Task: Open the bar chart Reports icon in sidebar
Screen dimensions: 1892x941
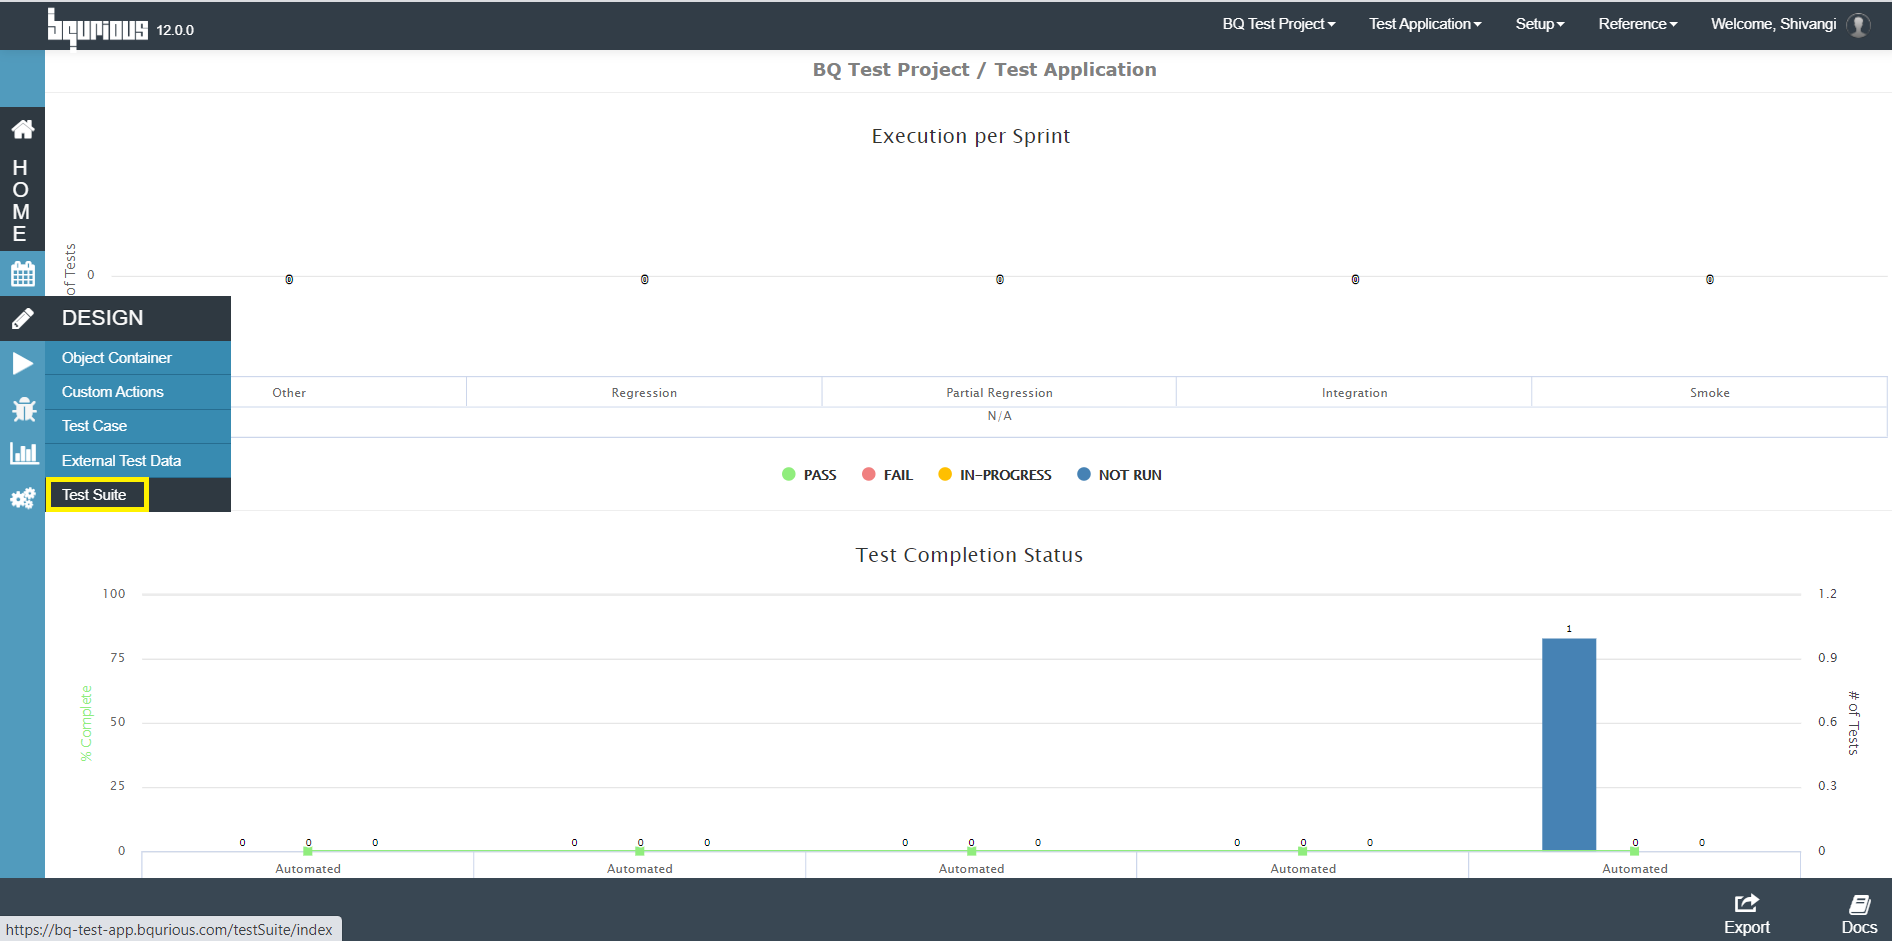Action: (22, 453)
